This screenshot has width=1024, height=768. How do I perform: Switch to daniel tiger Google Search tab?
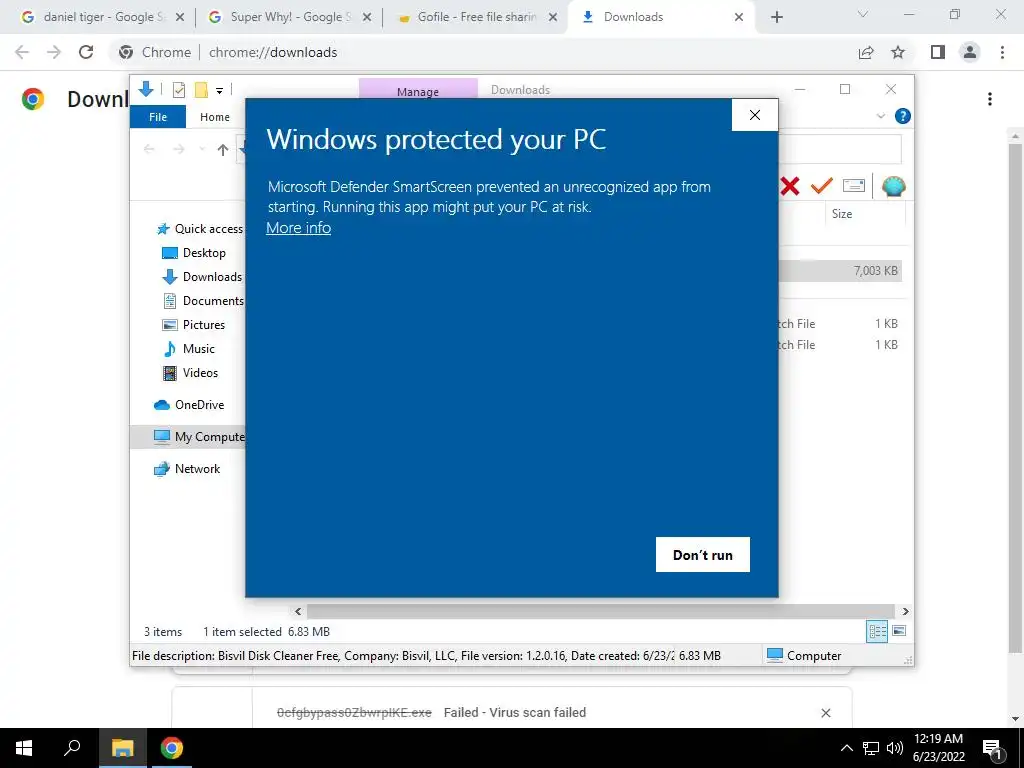coord(103,17)
